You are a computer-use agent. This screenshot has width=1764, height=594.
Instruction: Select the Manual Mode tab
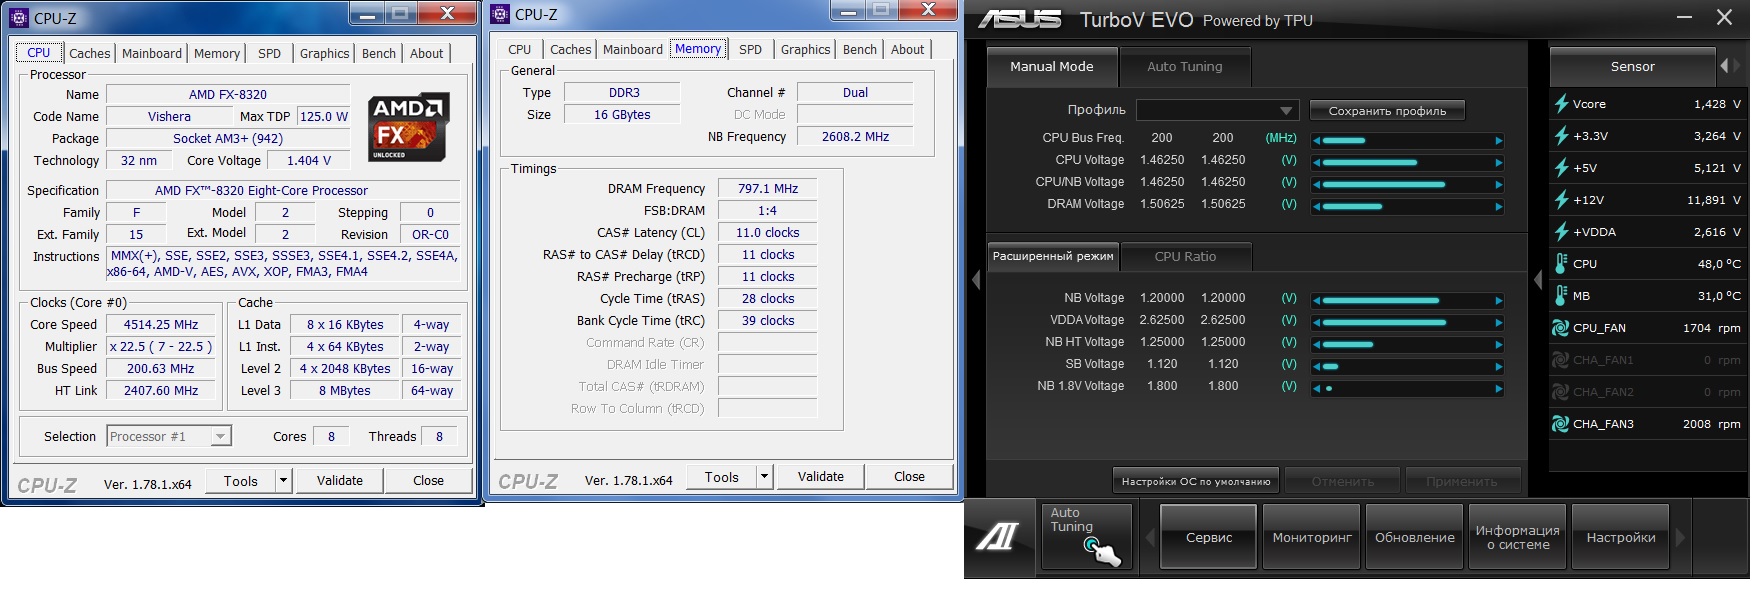point(1051,67)
